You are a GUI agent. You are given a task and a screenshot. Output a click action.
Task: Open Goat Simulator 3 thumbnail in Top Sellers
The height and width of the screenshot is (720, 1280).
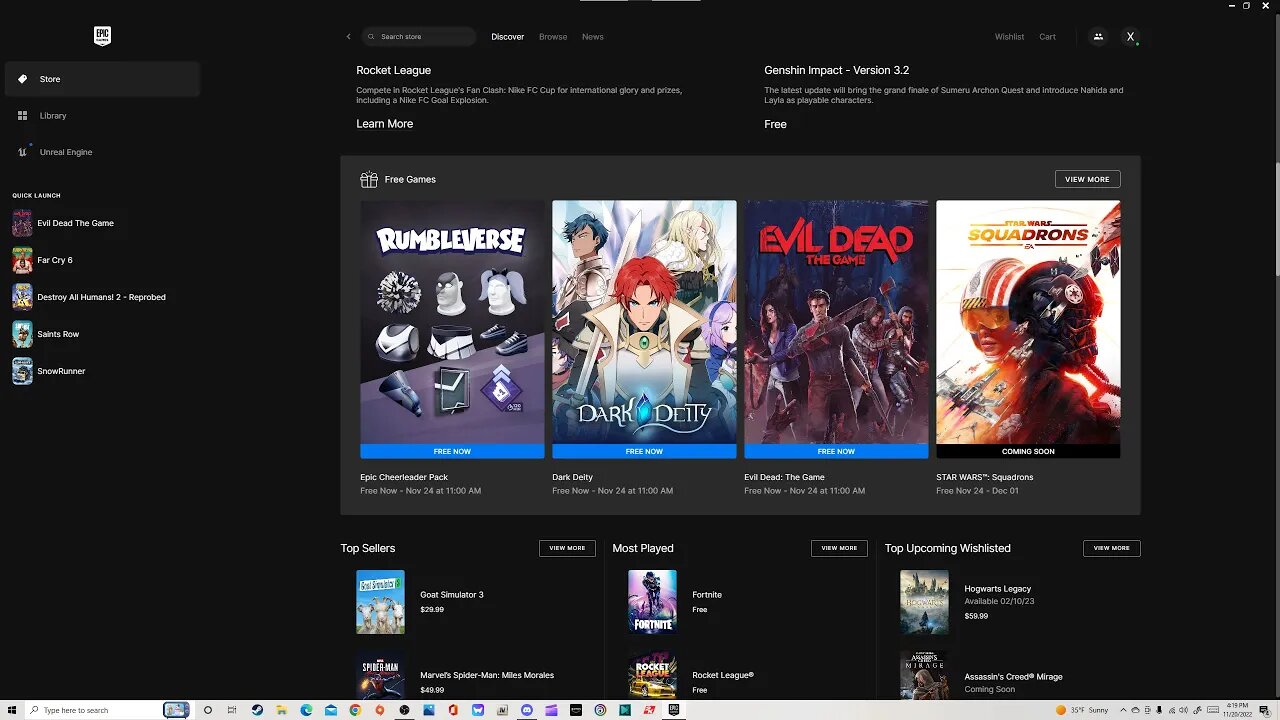point(380,602)
